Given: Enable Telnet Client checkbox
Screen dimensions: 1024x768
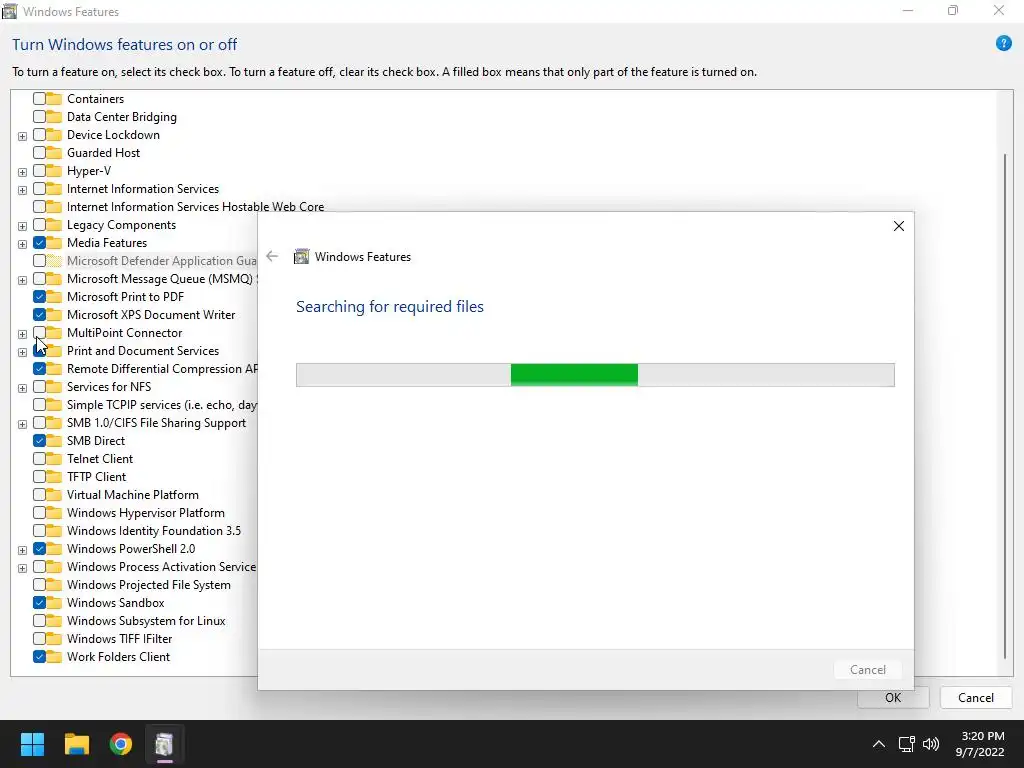Looking at the screenshot, I should [x=39, y=458].
